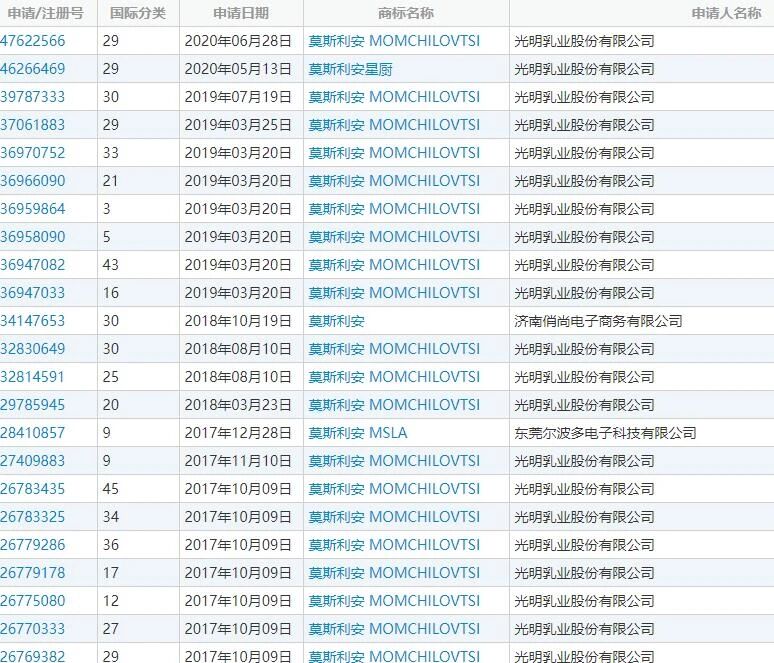Open registration number 36970752 link
The image size is (774, 663).
point(33,153)
